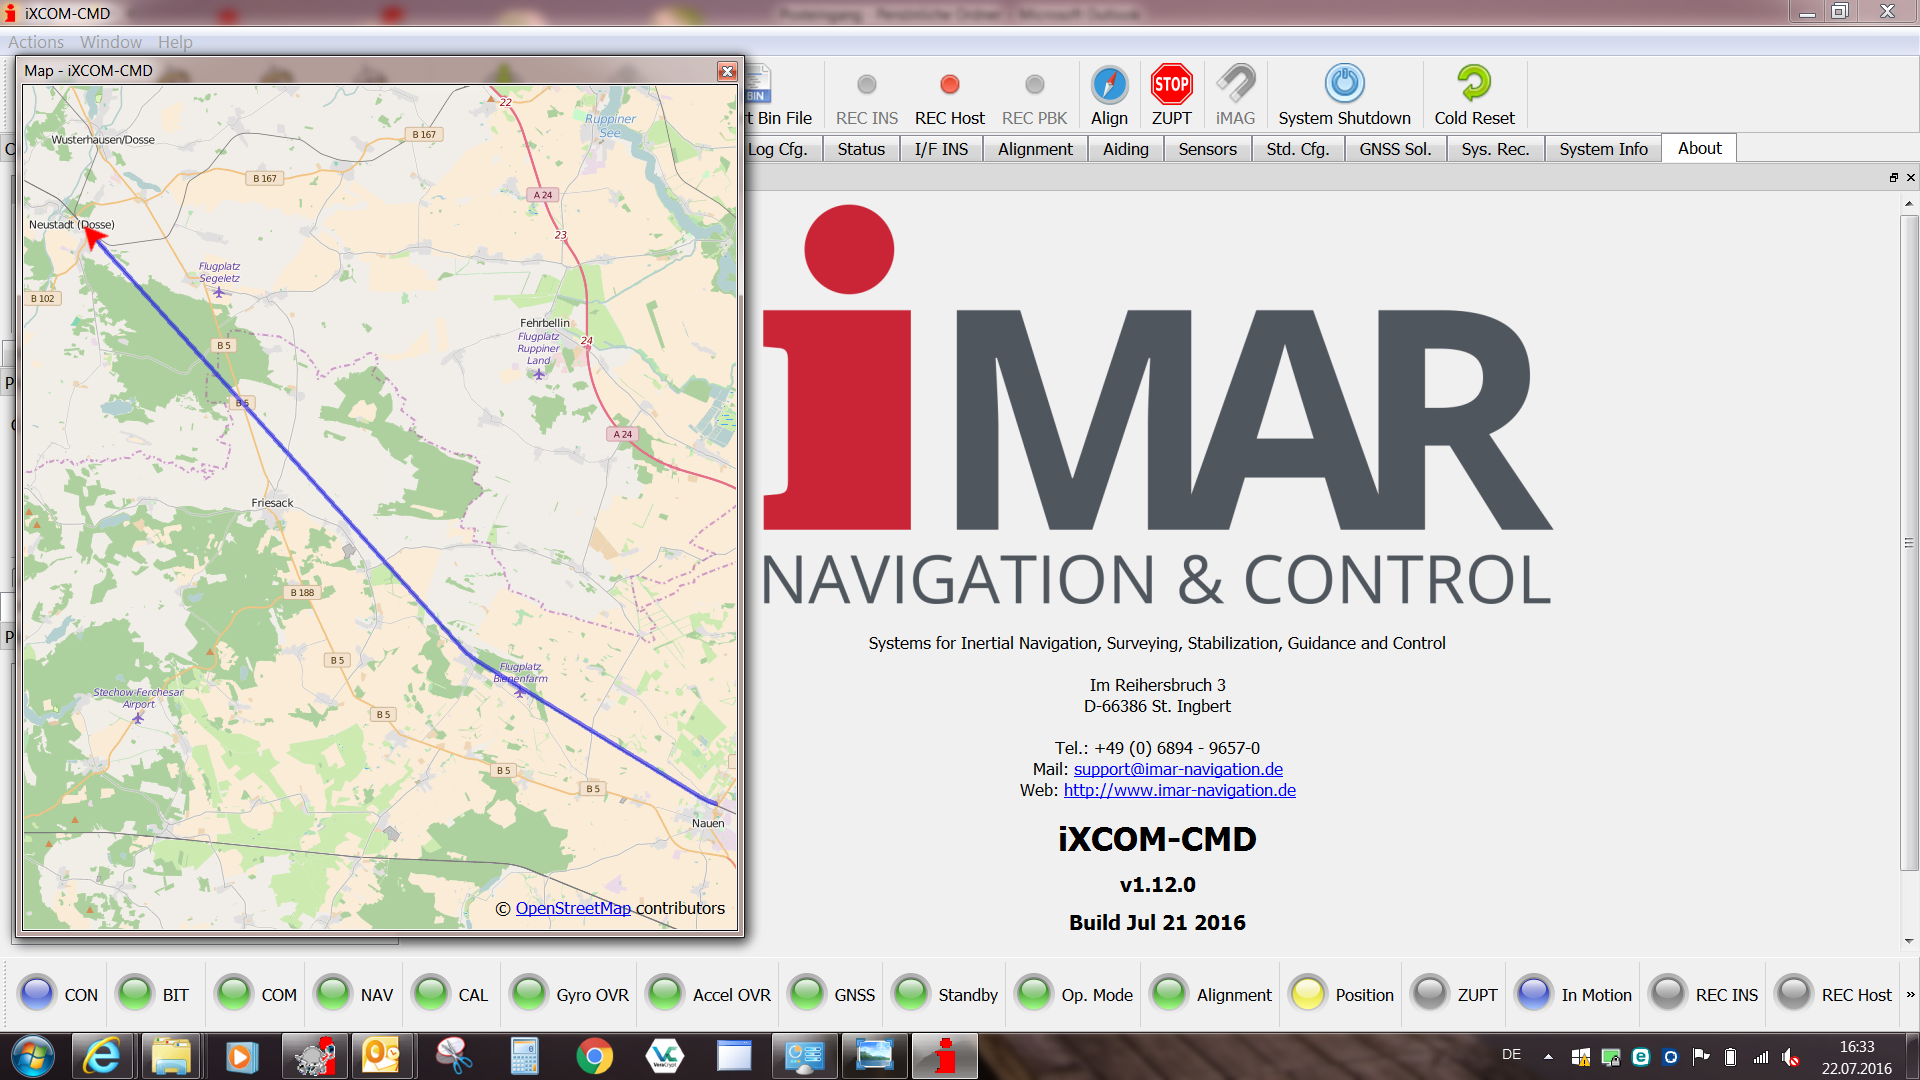Click the Gyro OVR status indicator
This screenshot has width=1920, height=1080.
[529, 994]
